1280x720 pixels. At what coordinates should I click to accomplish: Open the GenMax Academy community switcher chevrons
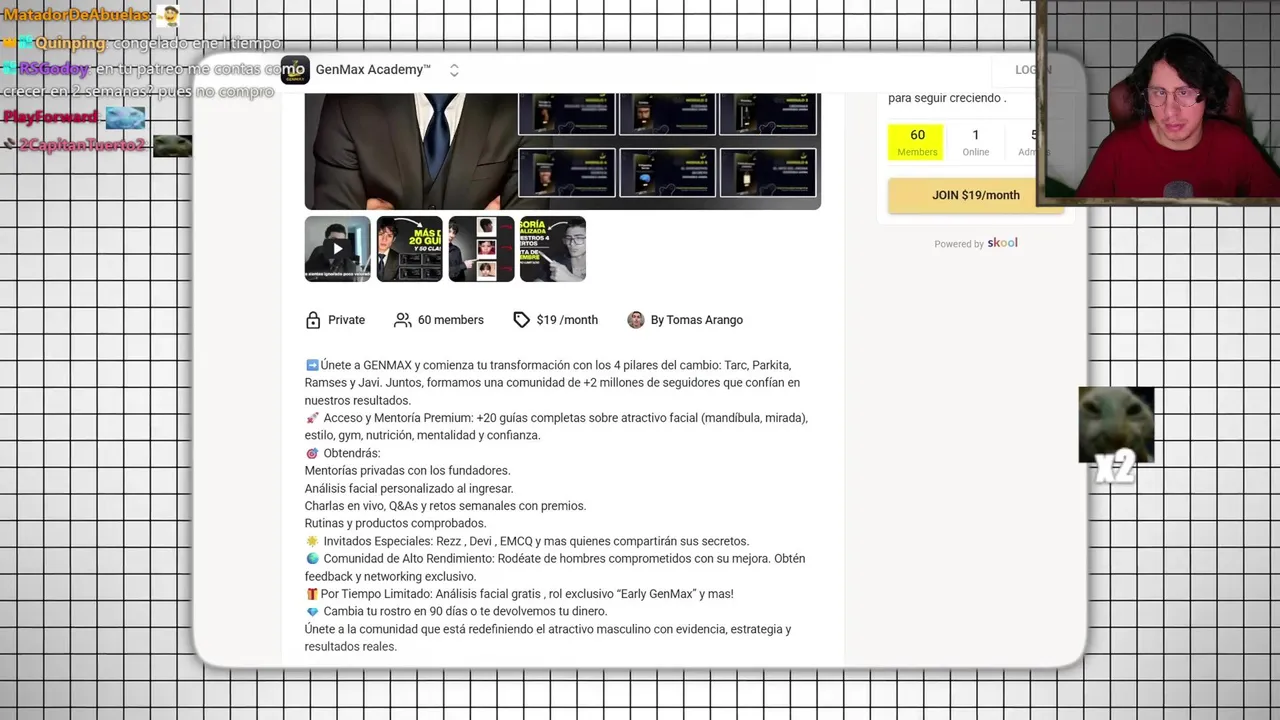tap(454, 70)
